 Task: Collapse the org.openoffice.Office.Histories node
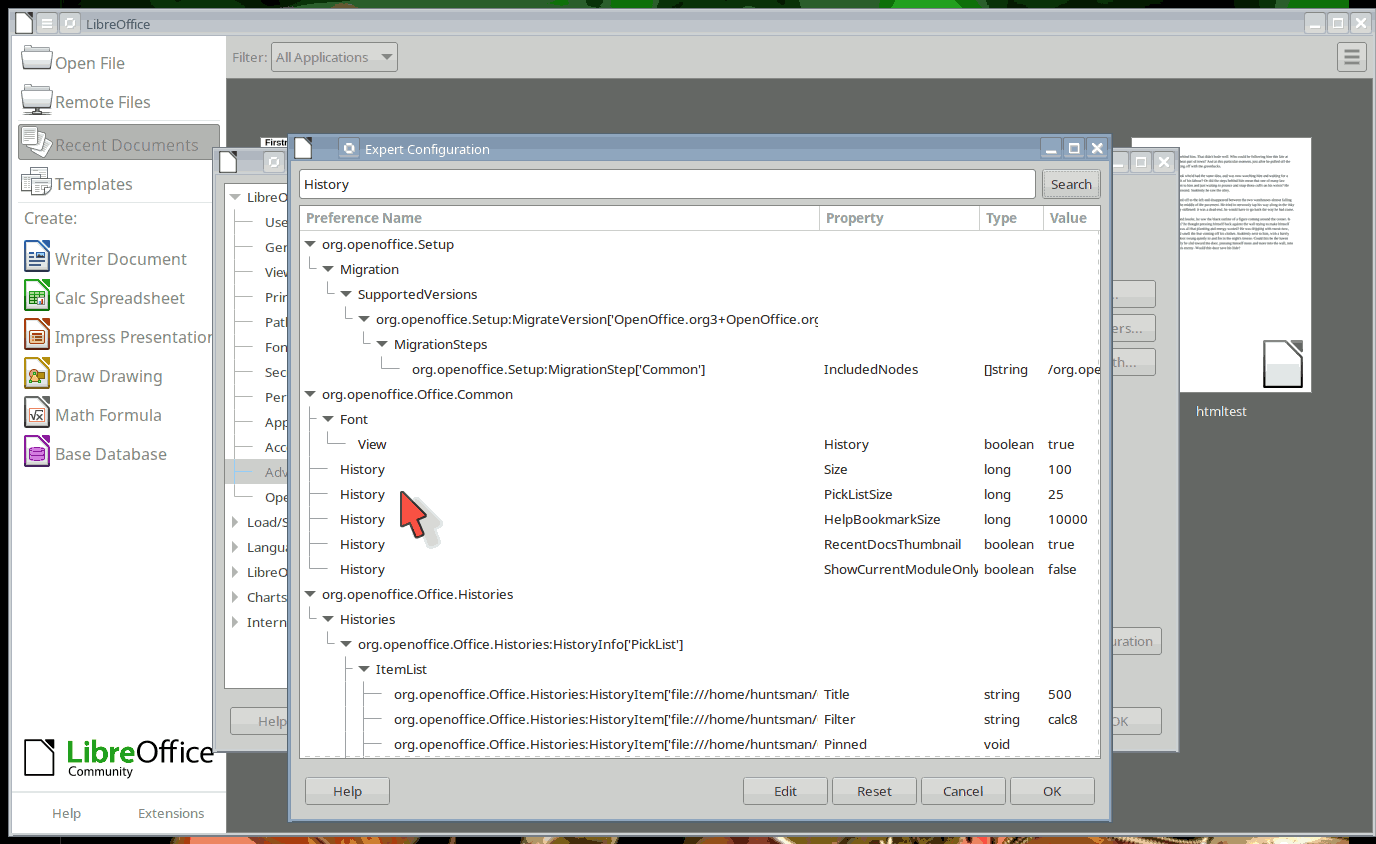[x=310, y=594]
